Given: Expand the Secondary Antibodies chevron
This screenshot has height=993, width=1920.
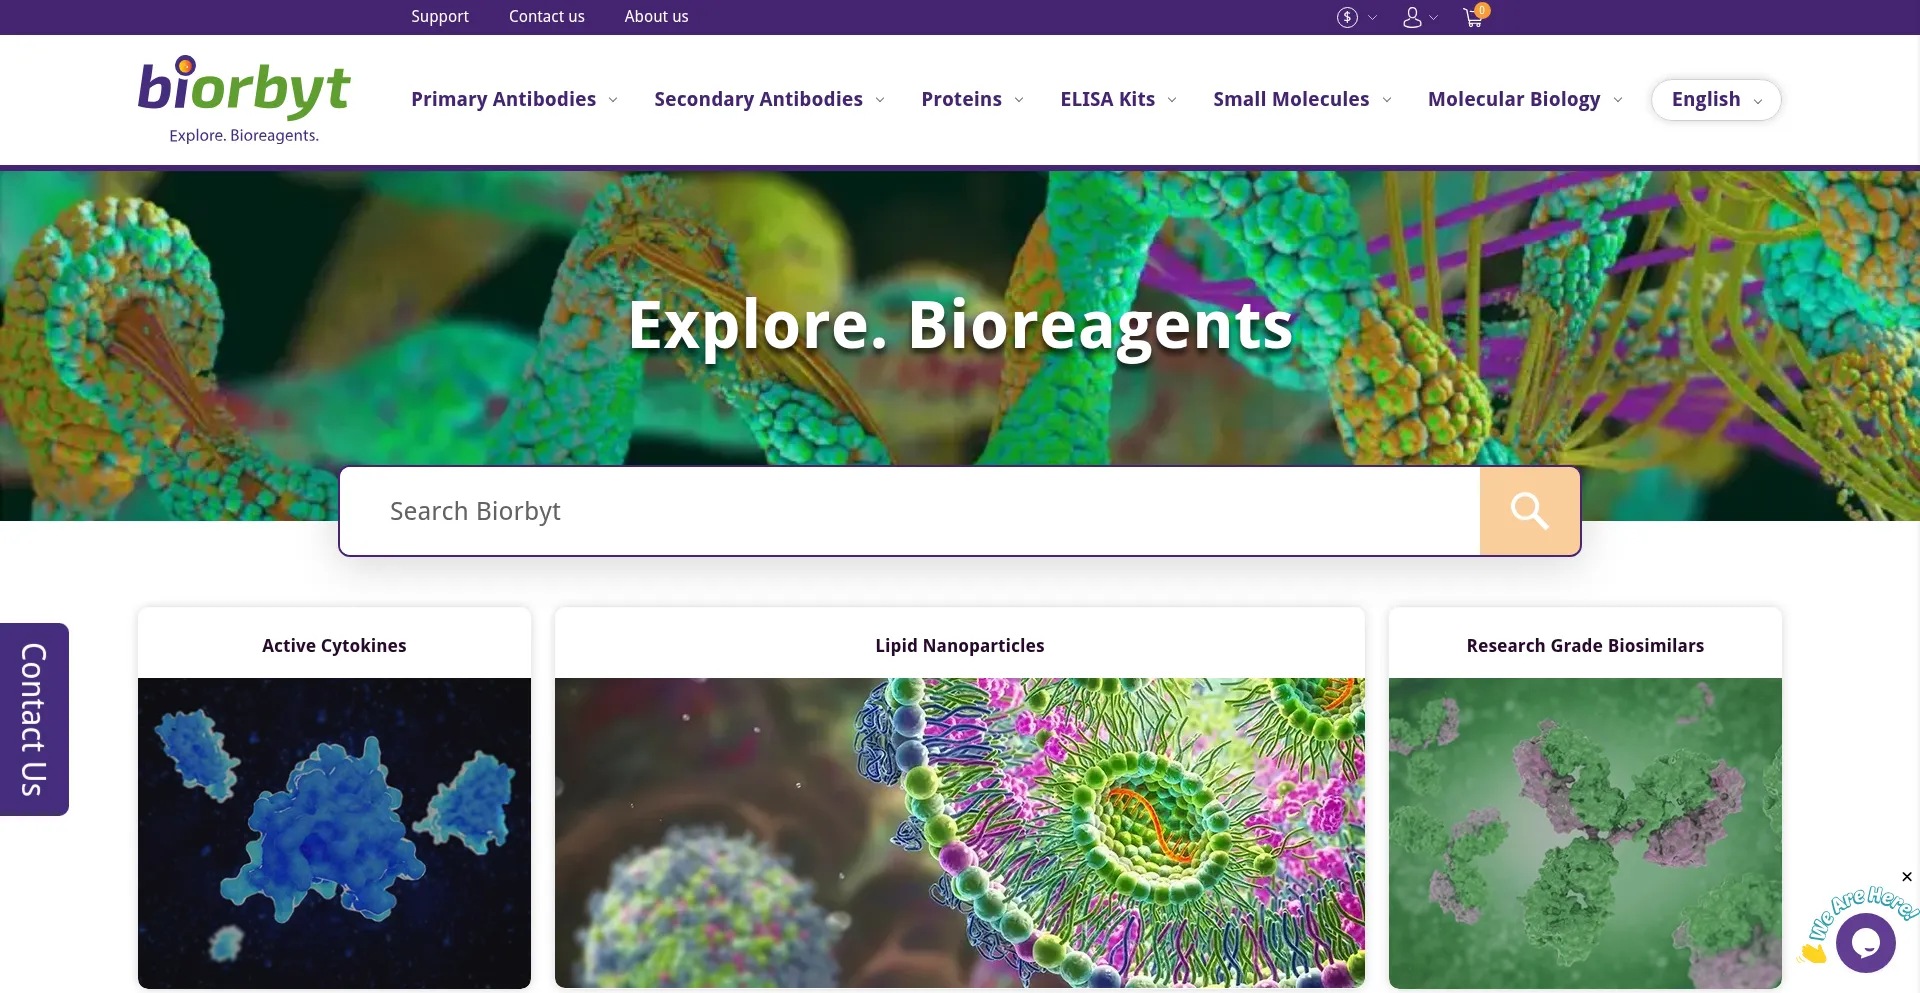Looking at the screenshot, I should coord(880,100).
